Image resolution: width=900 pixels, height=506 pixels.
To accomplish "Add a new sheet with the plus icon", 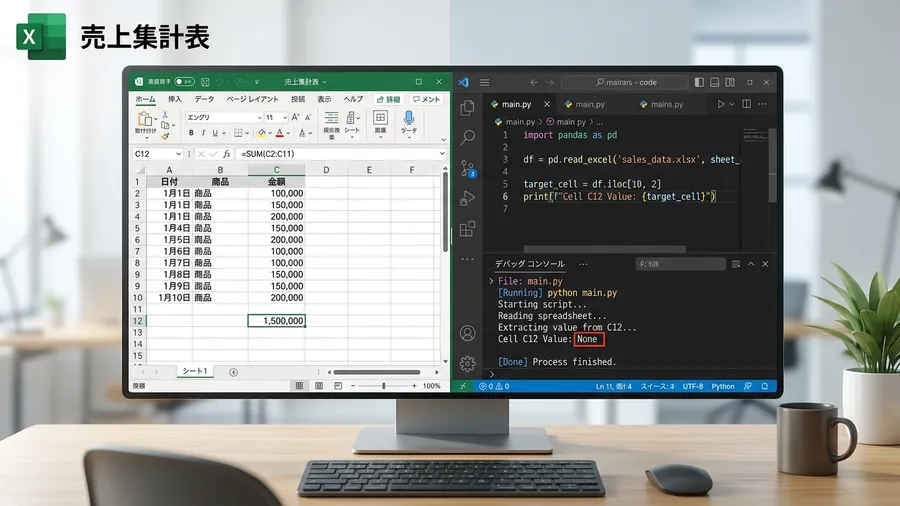I will pyautogui.click(x=234, y=372).
